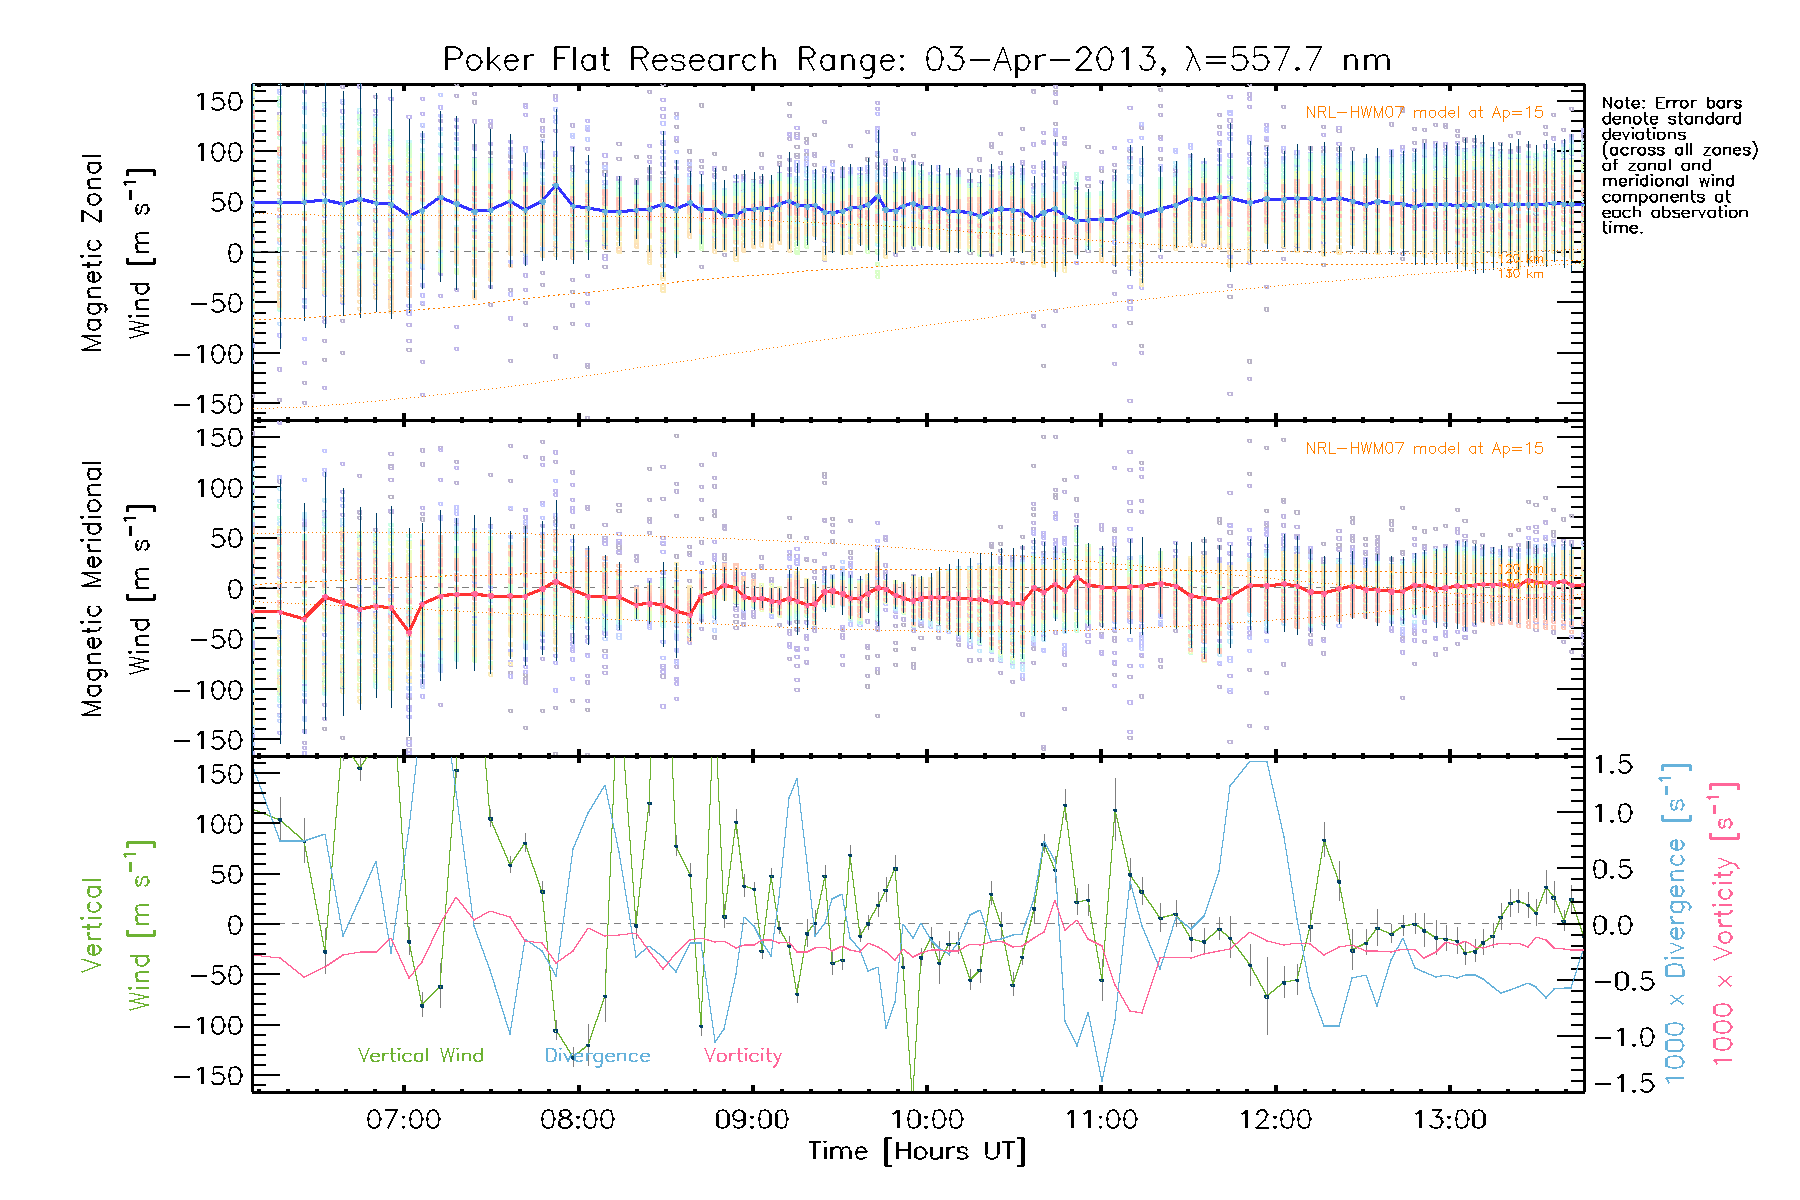Select the Vertical Wind legend entry

coord(420,1056)
